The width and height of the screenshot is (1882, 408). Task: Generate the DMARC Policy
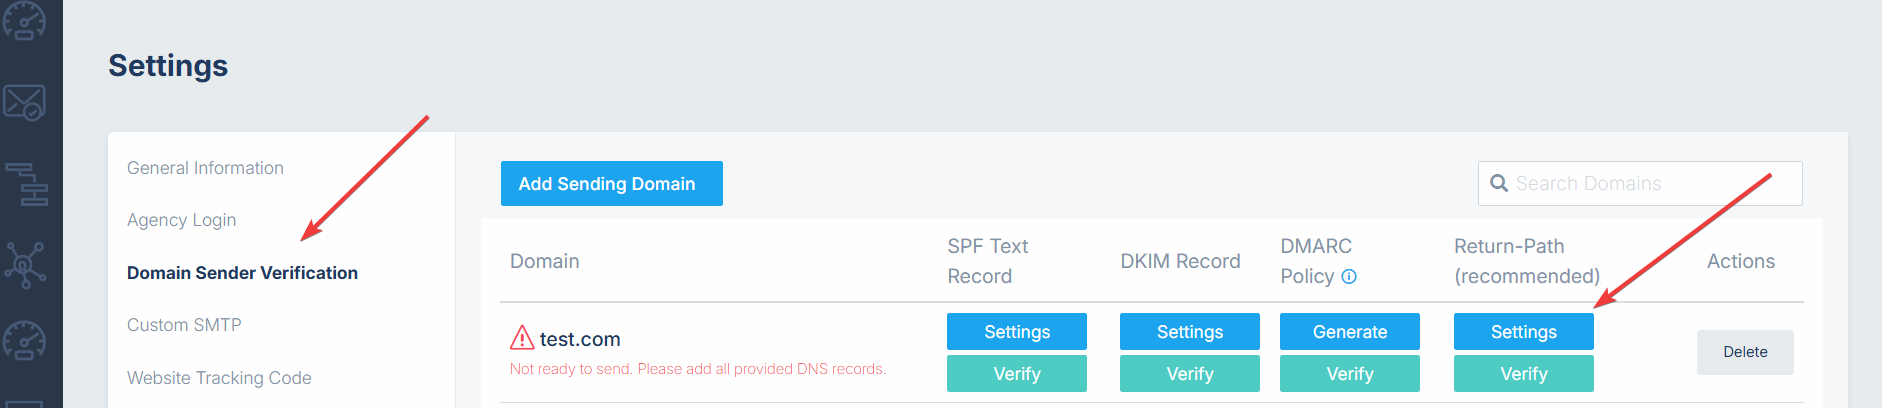point(1350,332)
